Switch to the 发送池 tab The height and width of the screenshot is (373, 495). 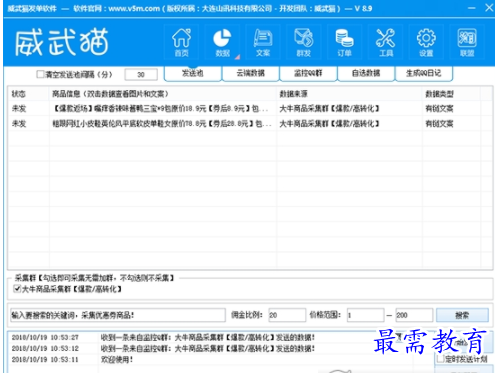pos(193,73)
